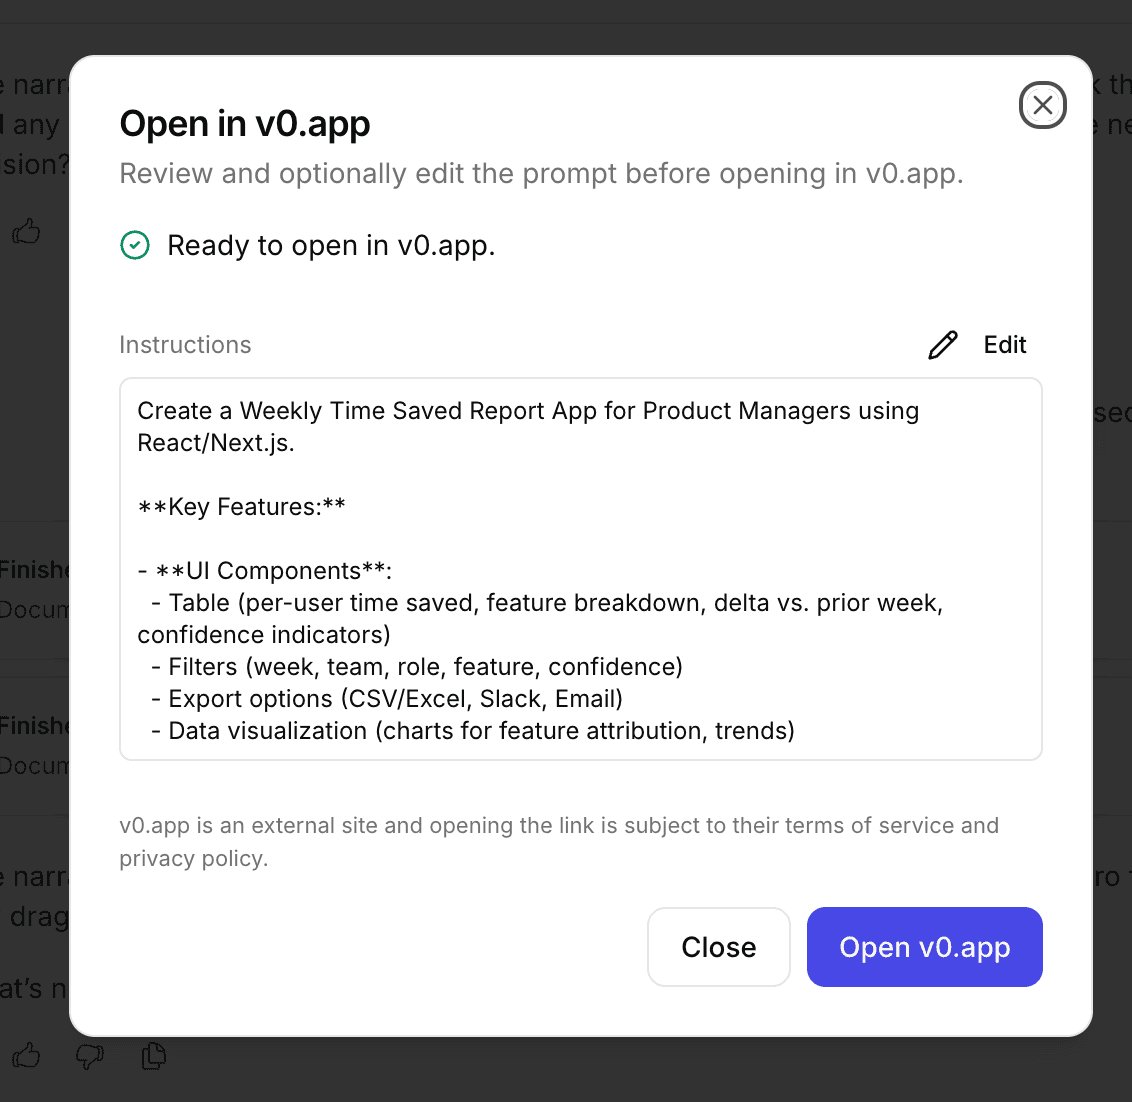Click inside the Instructions prompt box

point(580,570)
